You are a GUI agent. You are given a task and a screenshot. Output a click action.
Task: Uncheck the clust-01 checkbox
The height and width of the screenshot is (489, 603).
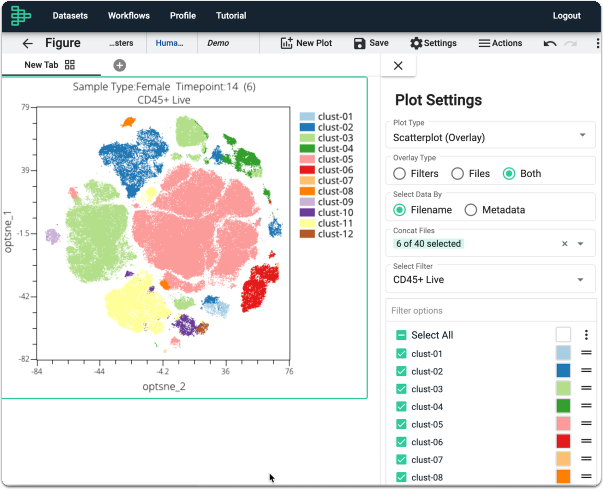[x=401, y=354]
